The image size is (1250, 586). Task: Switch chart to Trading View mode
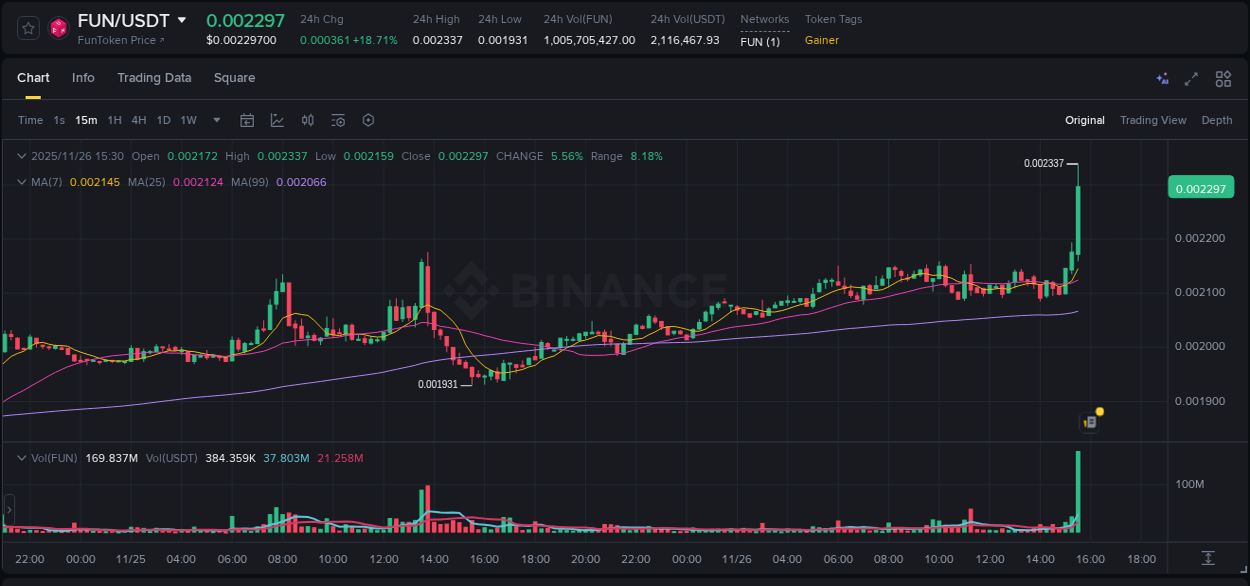(x=1153, y=120)
